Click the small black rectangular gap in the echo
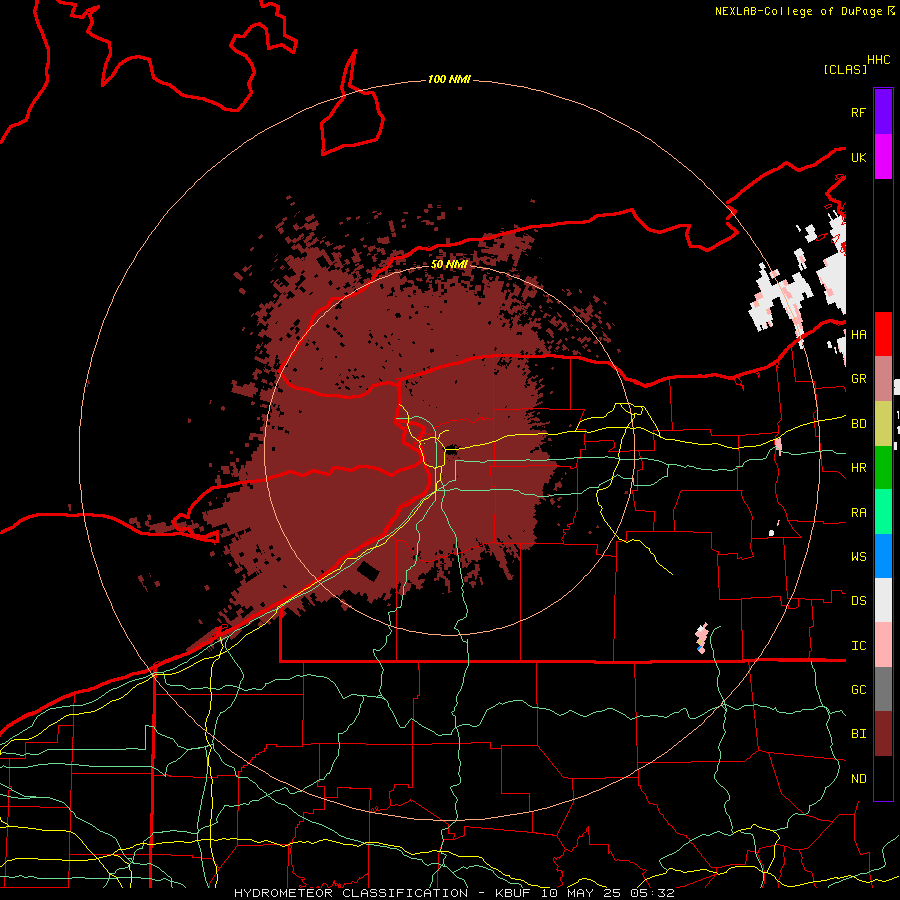The width and height of the screenshot is (900, 900). (368, 572)
